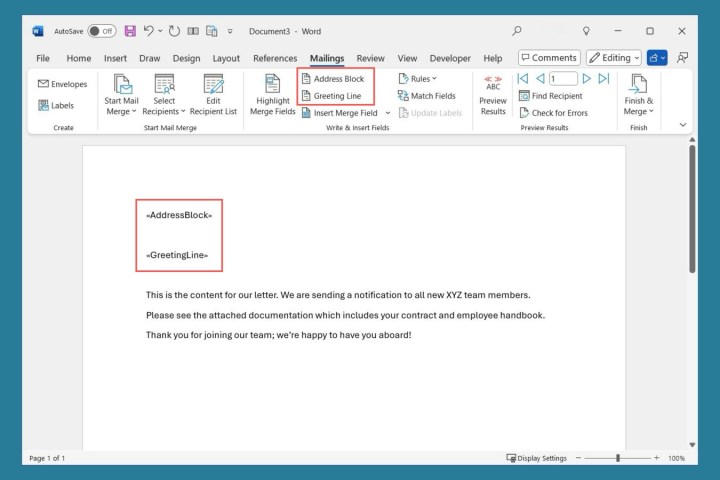Click Highlight Merge Fields icon

pos(273,94)
